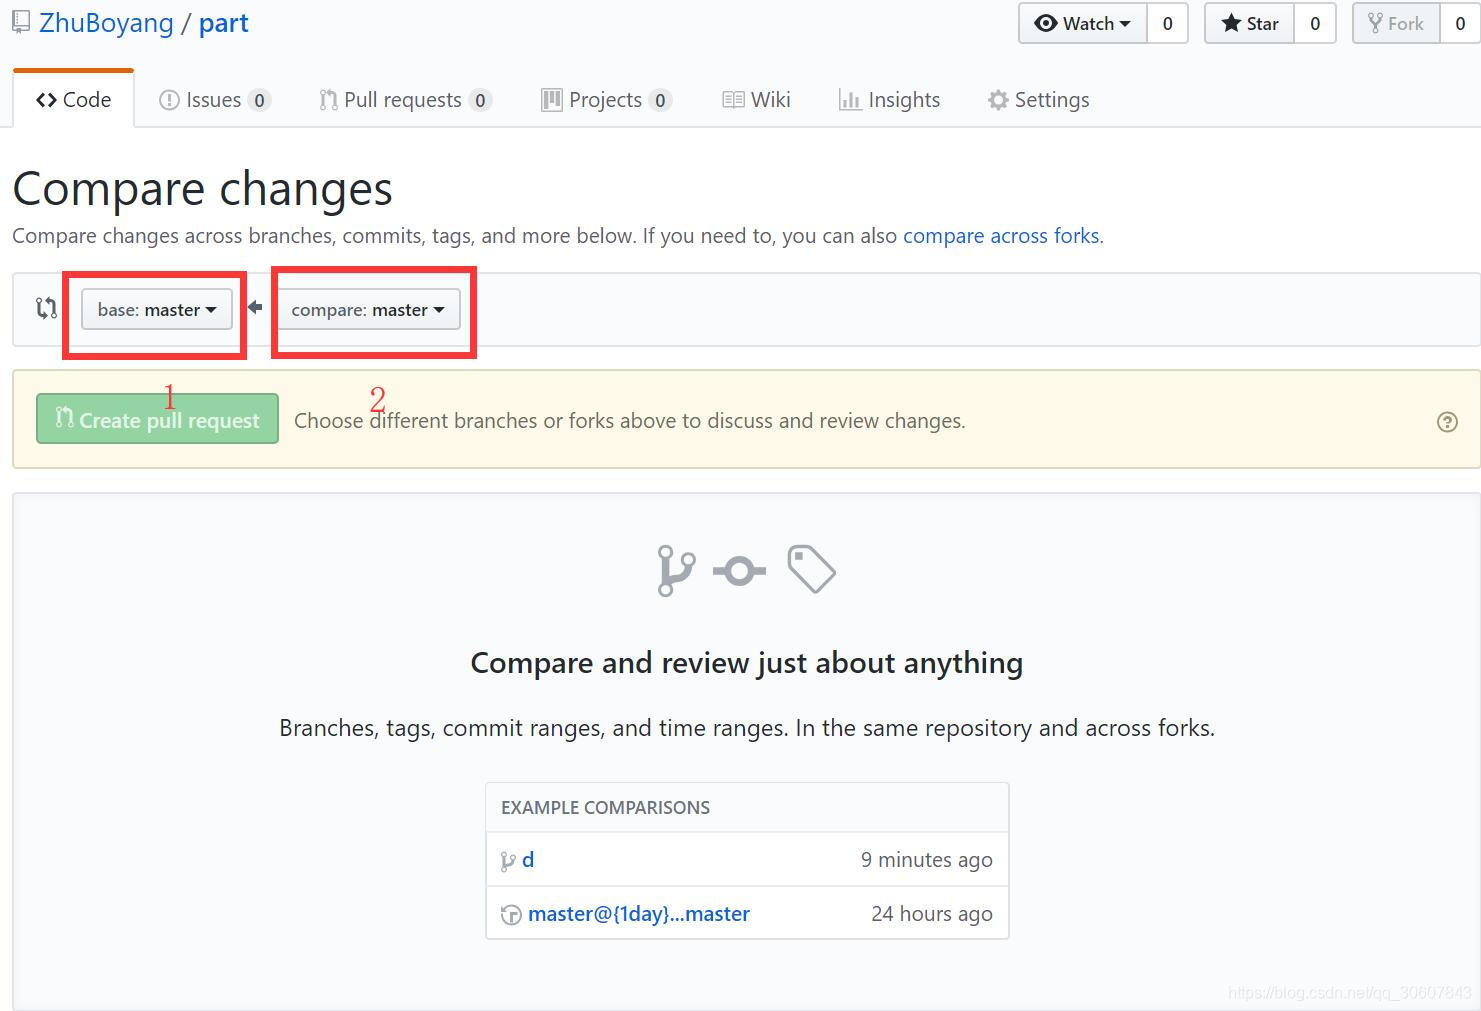Open the part repository link
Screen dimensions: 1481x1011
coord(223,23)
